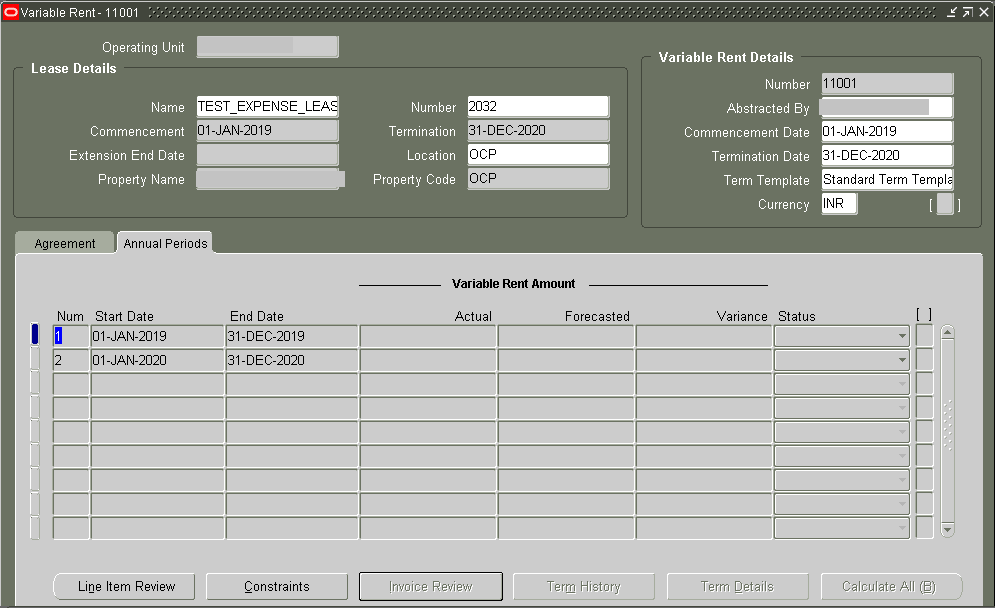
Task: Select the Currency field showing INR
Action: (838, 203)
